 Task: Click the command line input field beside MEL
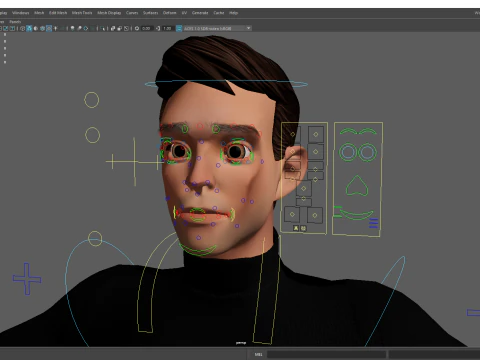pos(327,355)
